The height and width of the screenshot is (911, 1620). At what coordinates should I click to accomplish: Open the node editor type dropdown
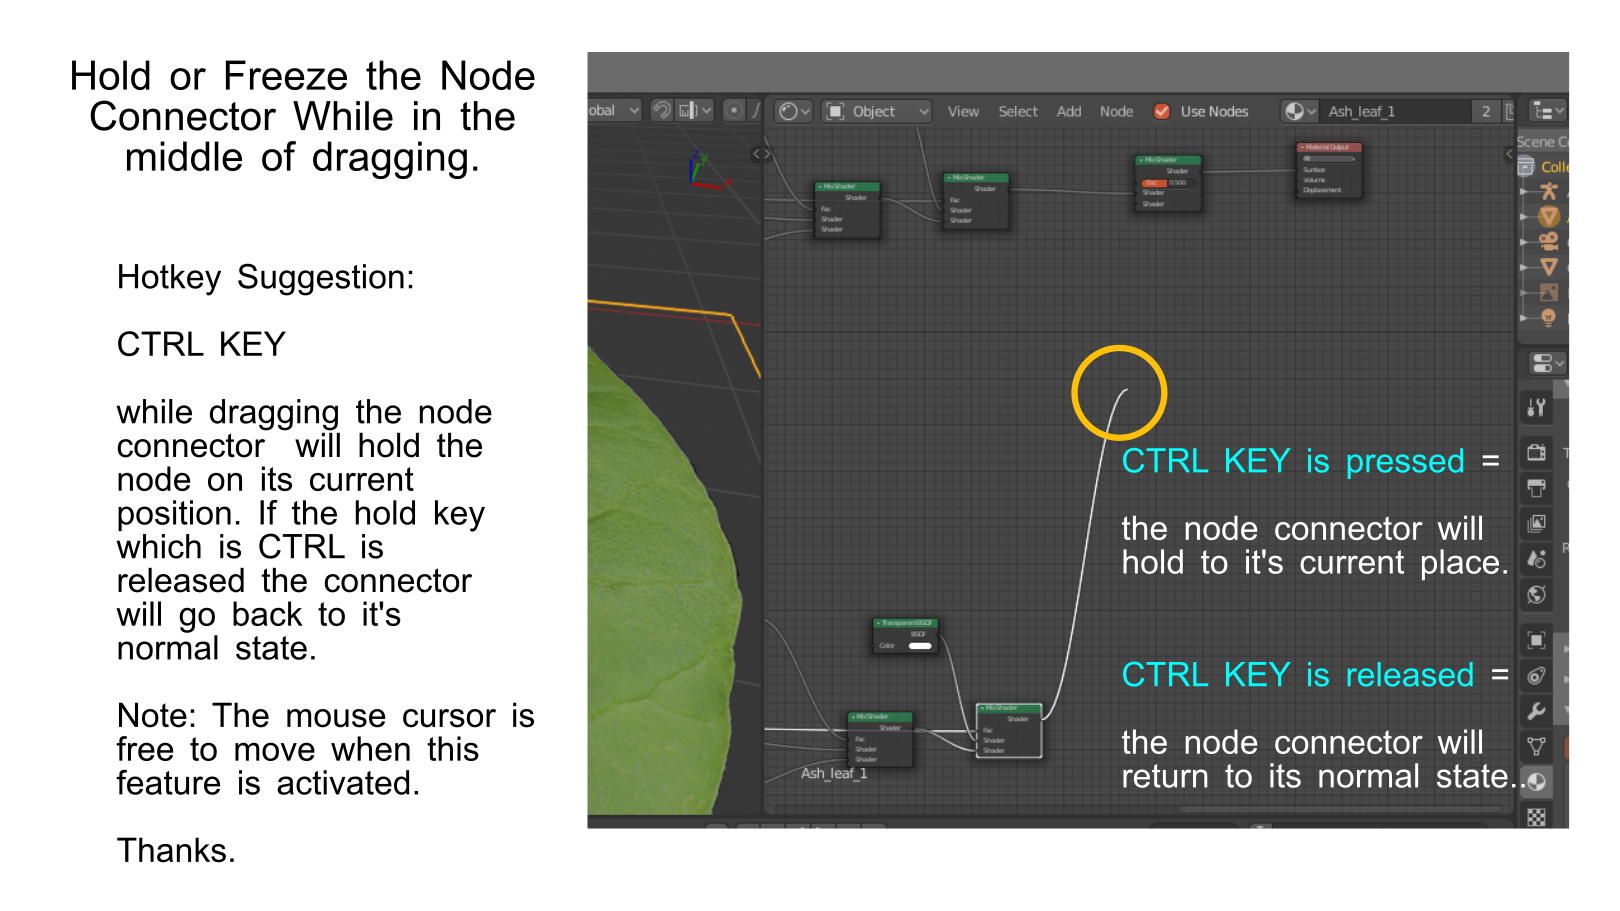[x=794, y=111]
